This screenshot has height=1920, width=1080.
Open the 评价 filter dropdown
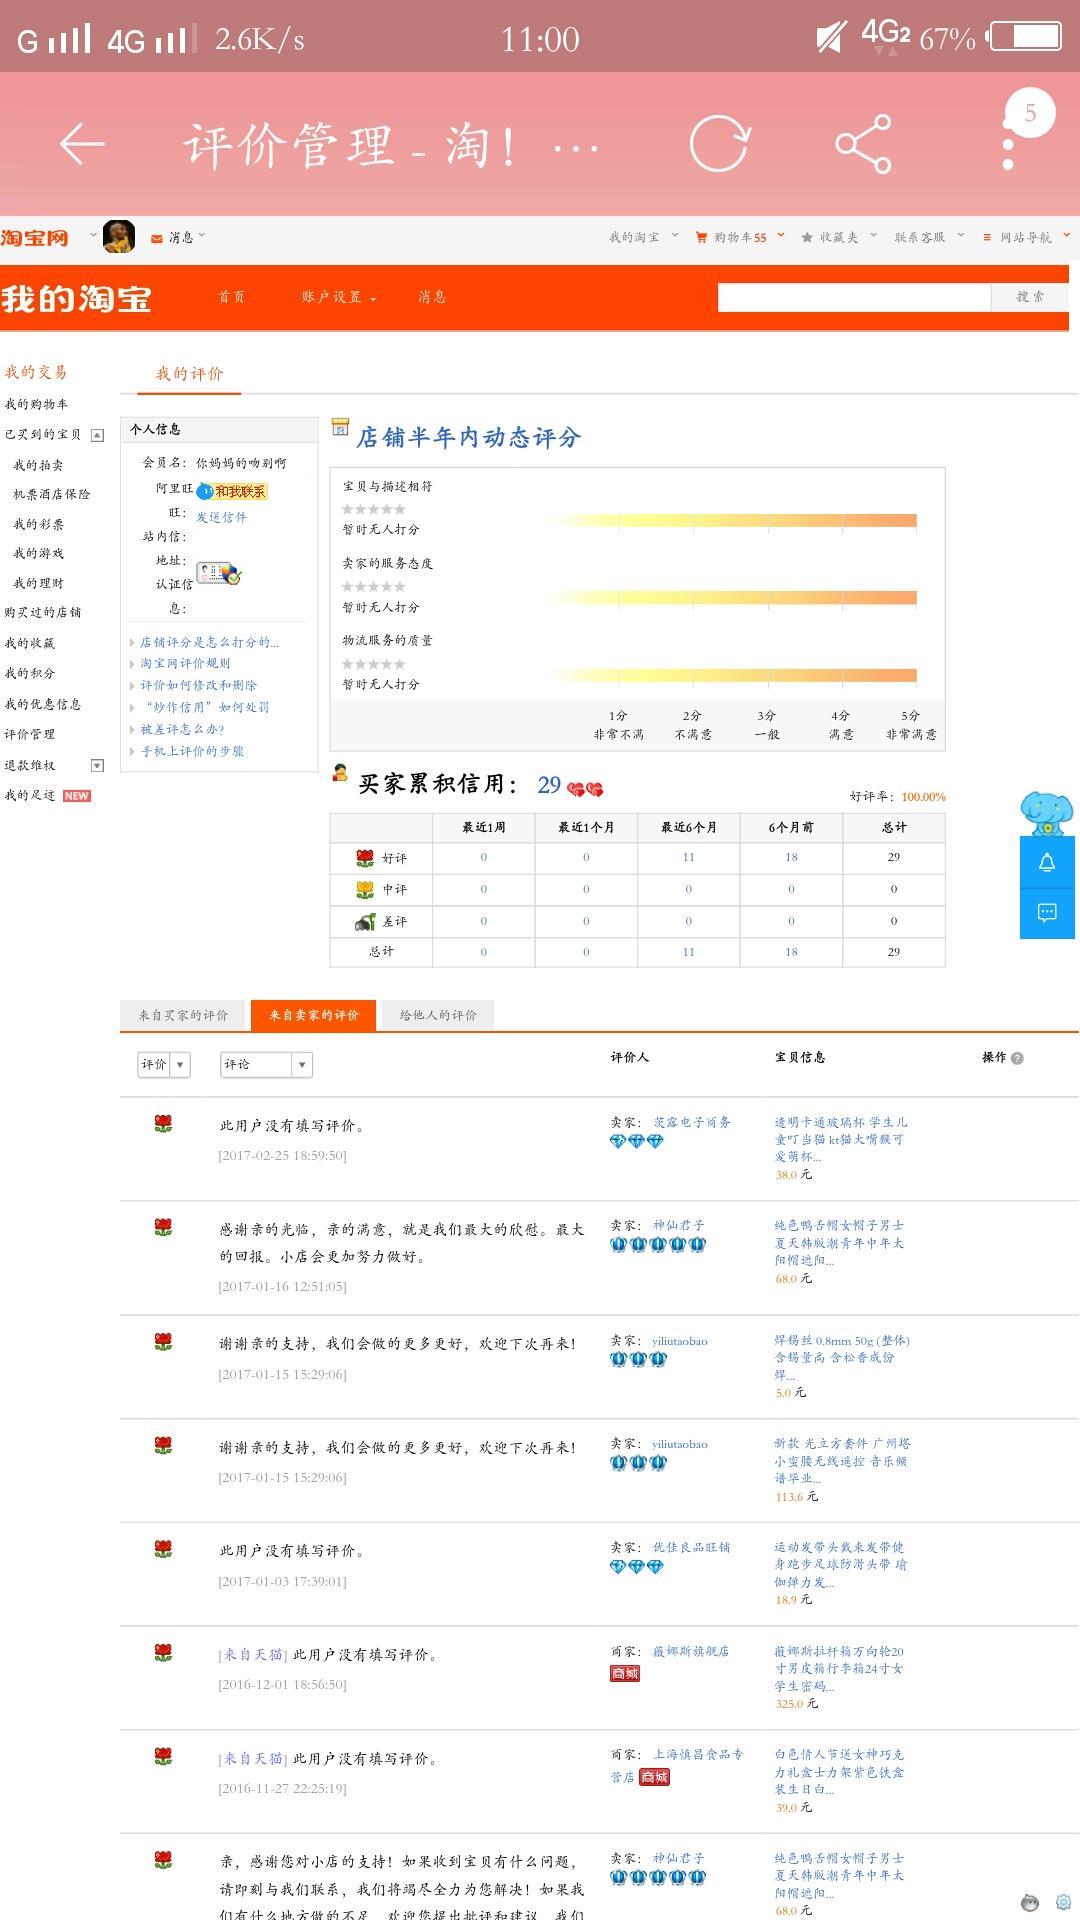tap(164, 1065)
